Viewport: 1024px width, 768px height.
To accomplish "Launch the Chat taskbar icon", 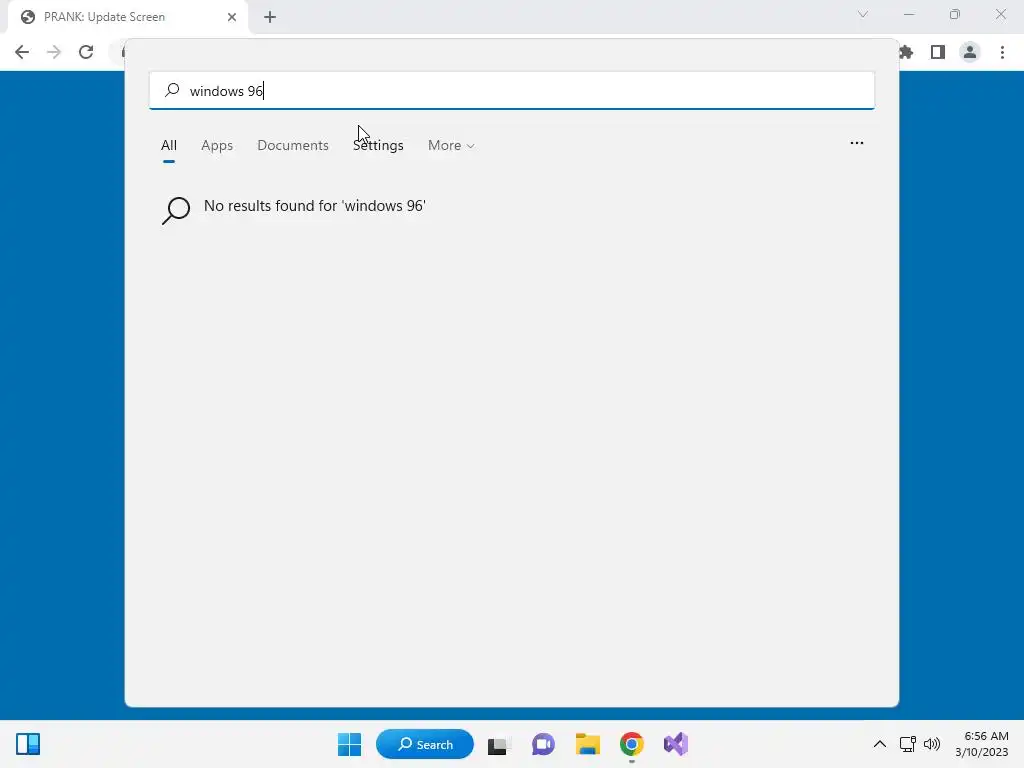I will click(543, 744).
